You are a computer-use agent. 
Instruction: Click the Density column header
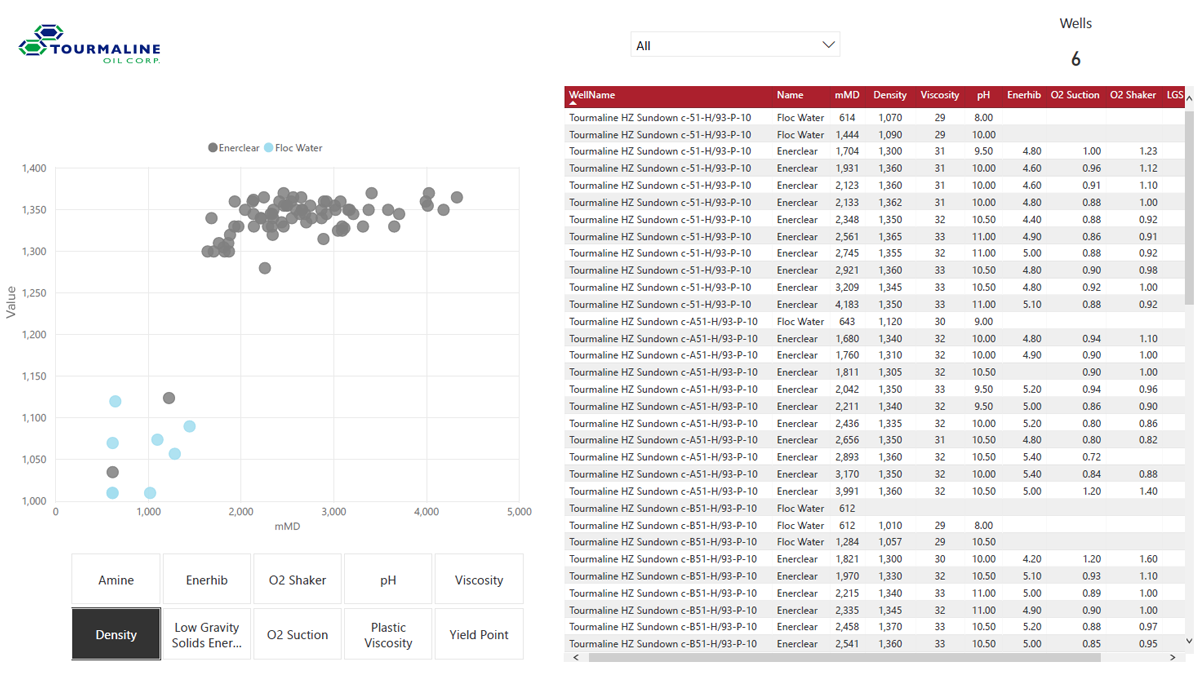coord(889,95)
